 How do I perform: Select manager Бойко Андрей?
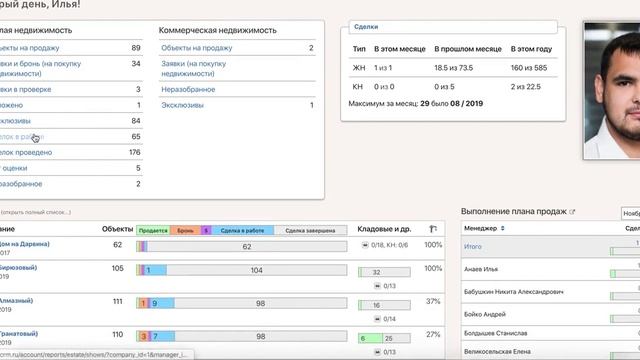pos(484,314)
